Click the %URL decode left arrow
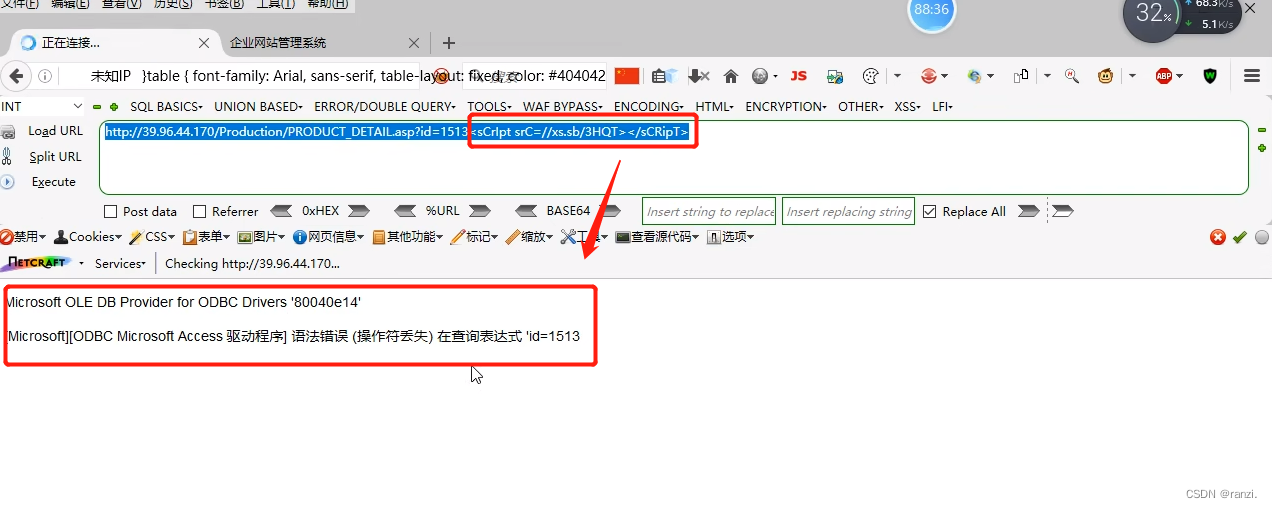Viewport: 1272px width, 508px height. tap(406, 211)
